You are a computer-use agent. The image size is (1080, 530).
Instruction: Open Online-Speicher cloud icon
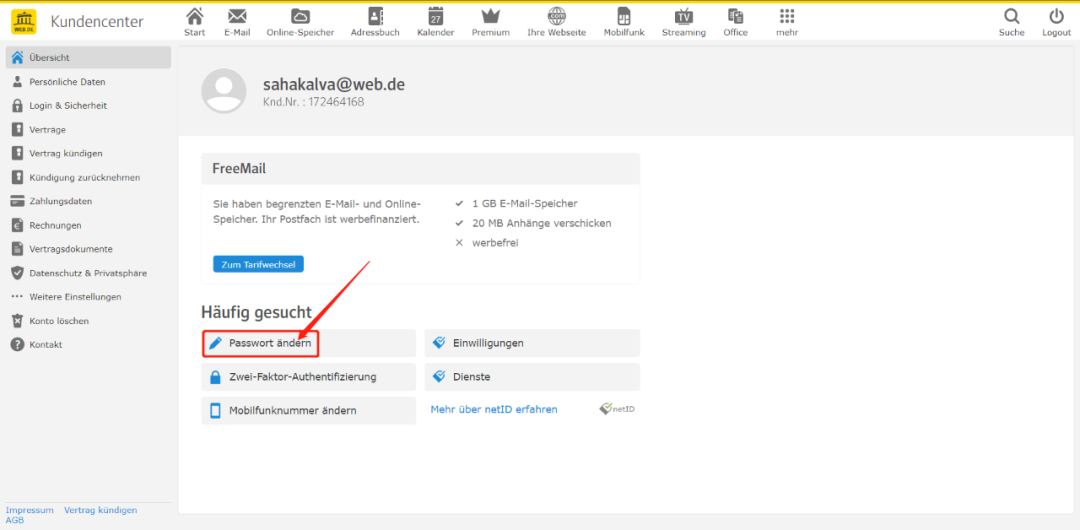[x=300, y=16]
